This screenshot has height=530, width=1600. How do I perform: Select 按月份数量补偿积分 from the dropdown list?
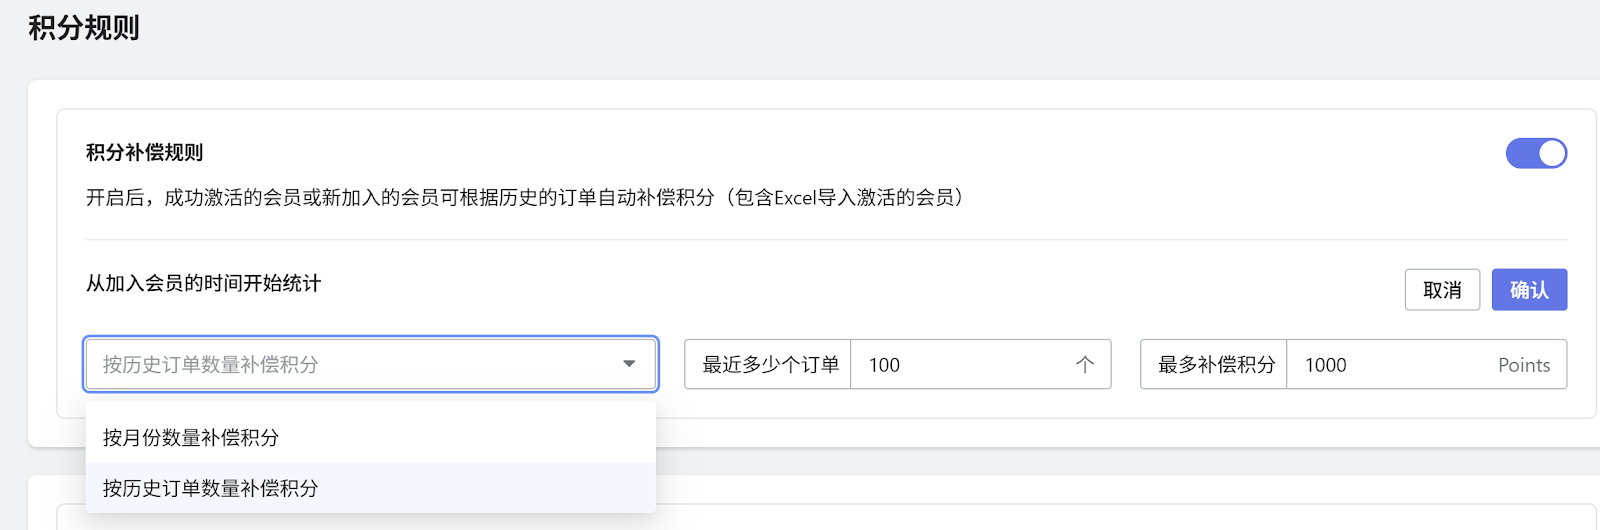click(191, 438)
